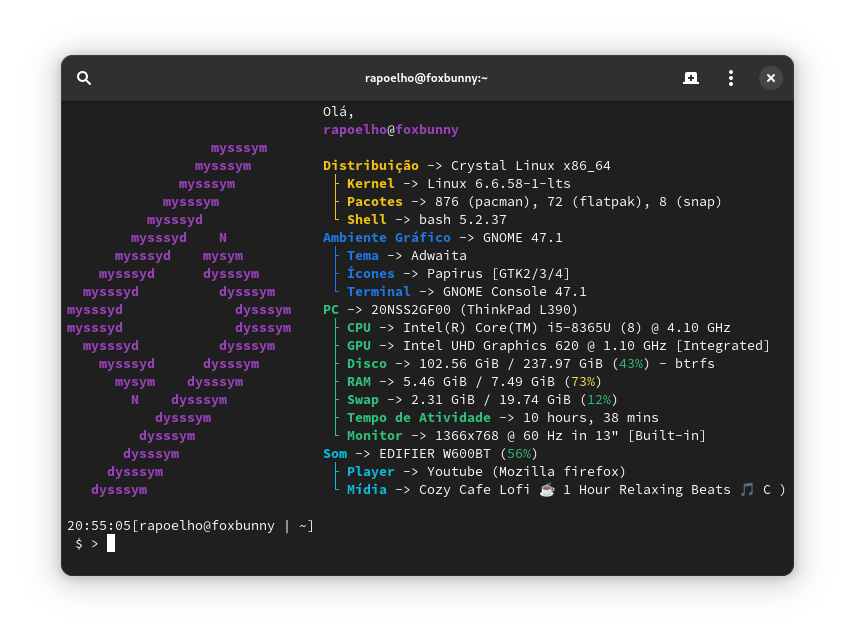The width and height of the screenshot is (855, 643).
Task: Click the blue Ambiente Gráfico heading
Action: (x=386, y=238)
